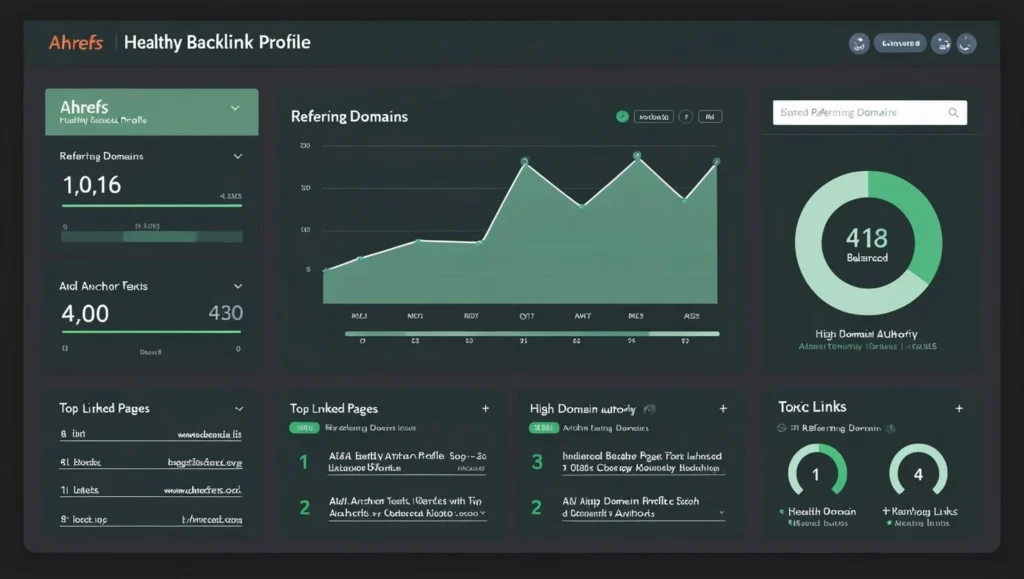Click the timeline range slider below the chart

click(532, 334)
